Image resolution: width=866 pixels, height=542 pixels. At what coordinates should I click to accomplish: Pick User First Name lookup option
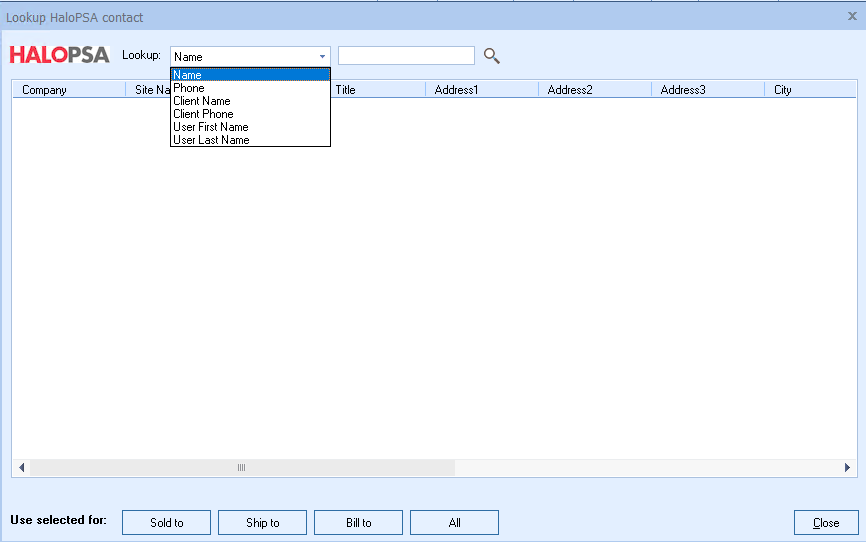[x=249, y=127]
